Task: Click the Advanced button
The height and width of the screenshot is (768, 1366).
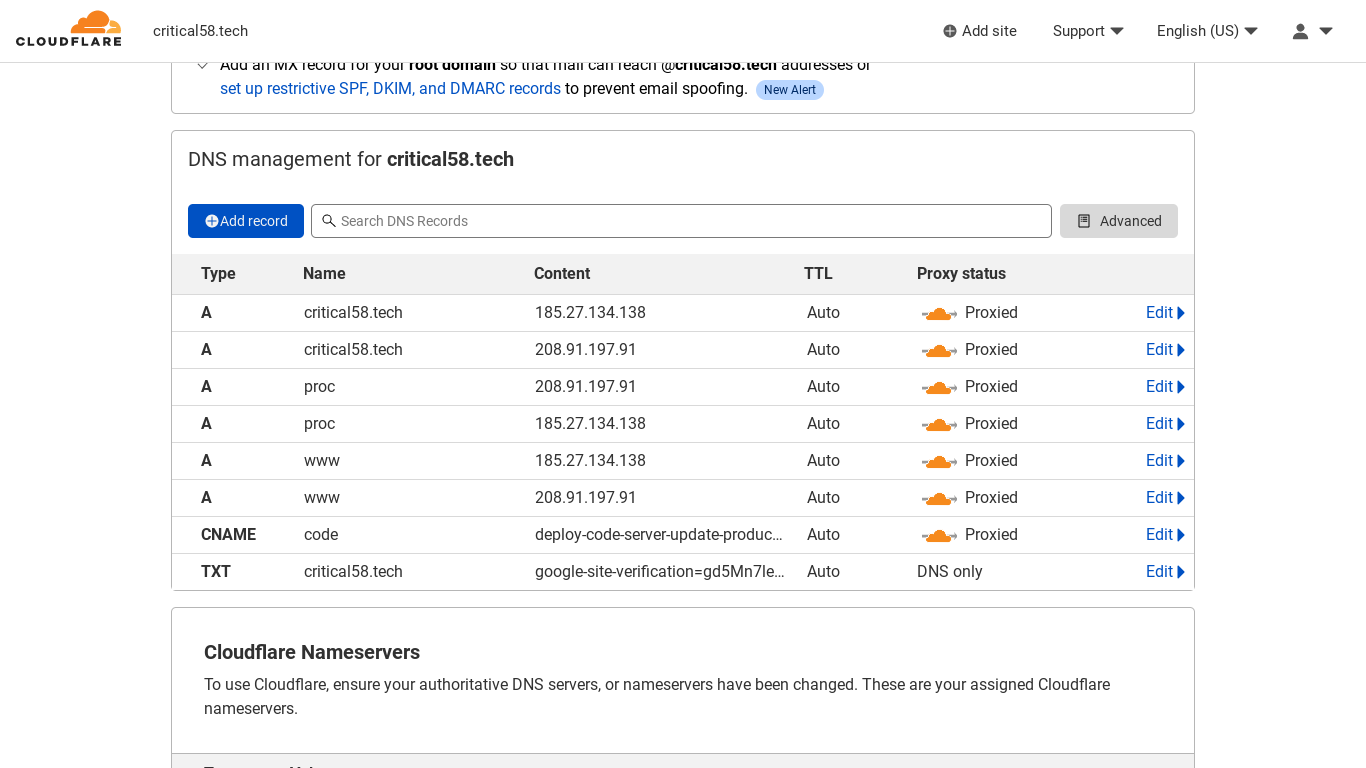Action: [1119, 221]
